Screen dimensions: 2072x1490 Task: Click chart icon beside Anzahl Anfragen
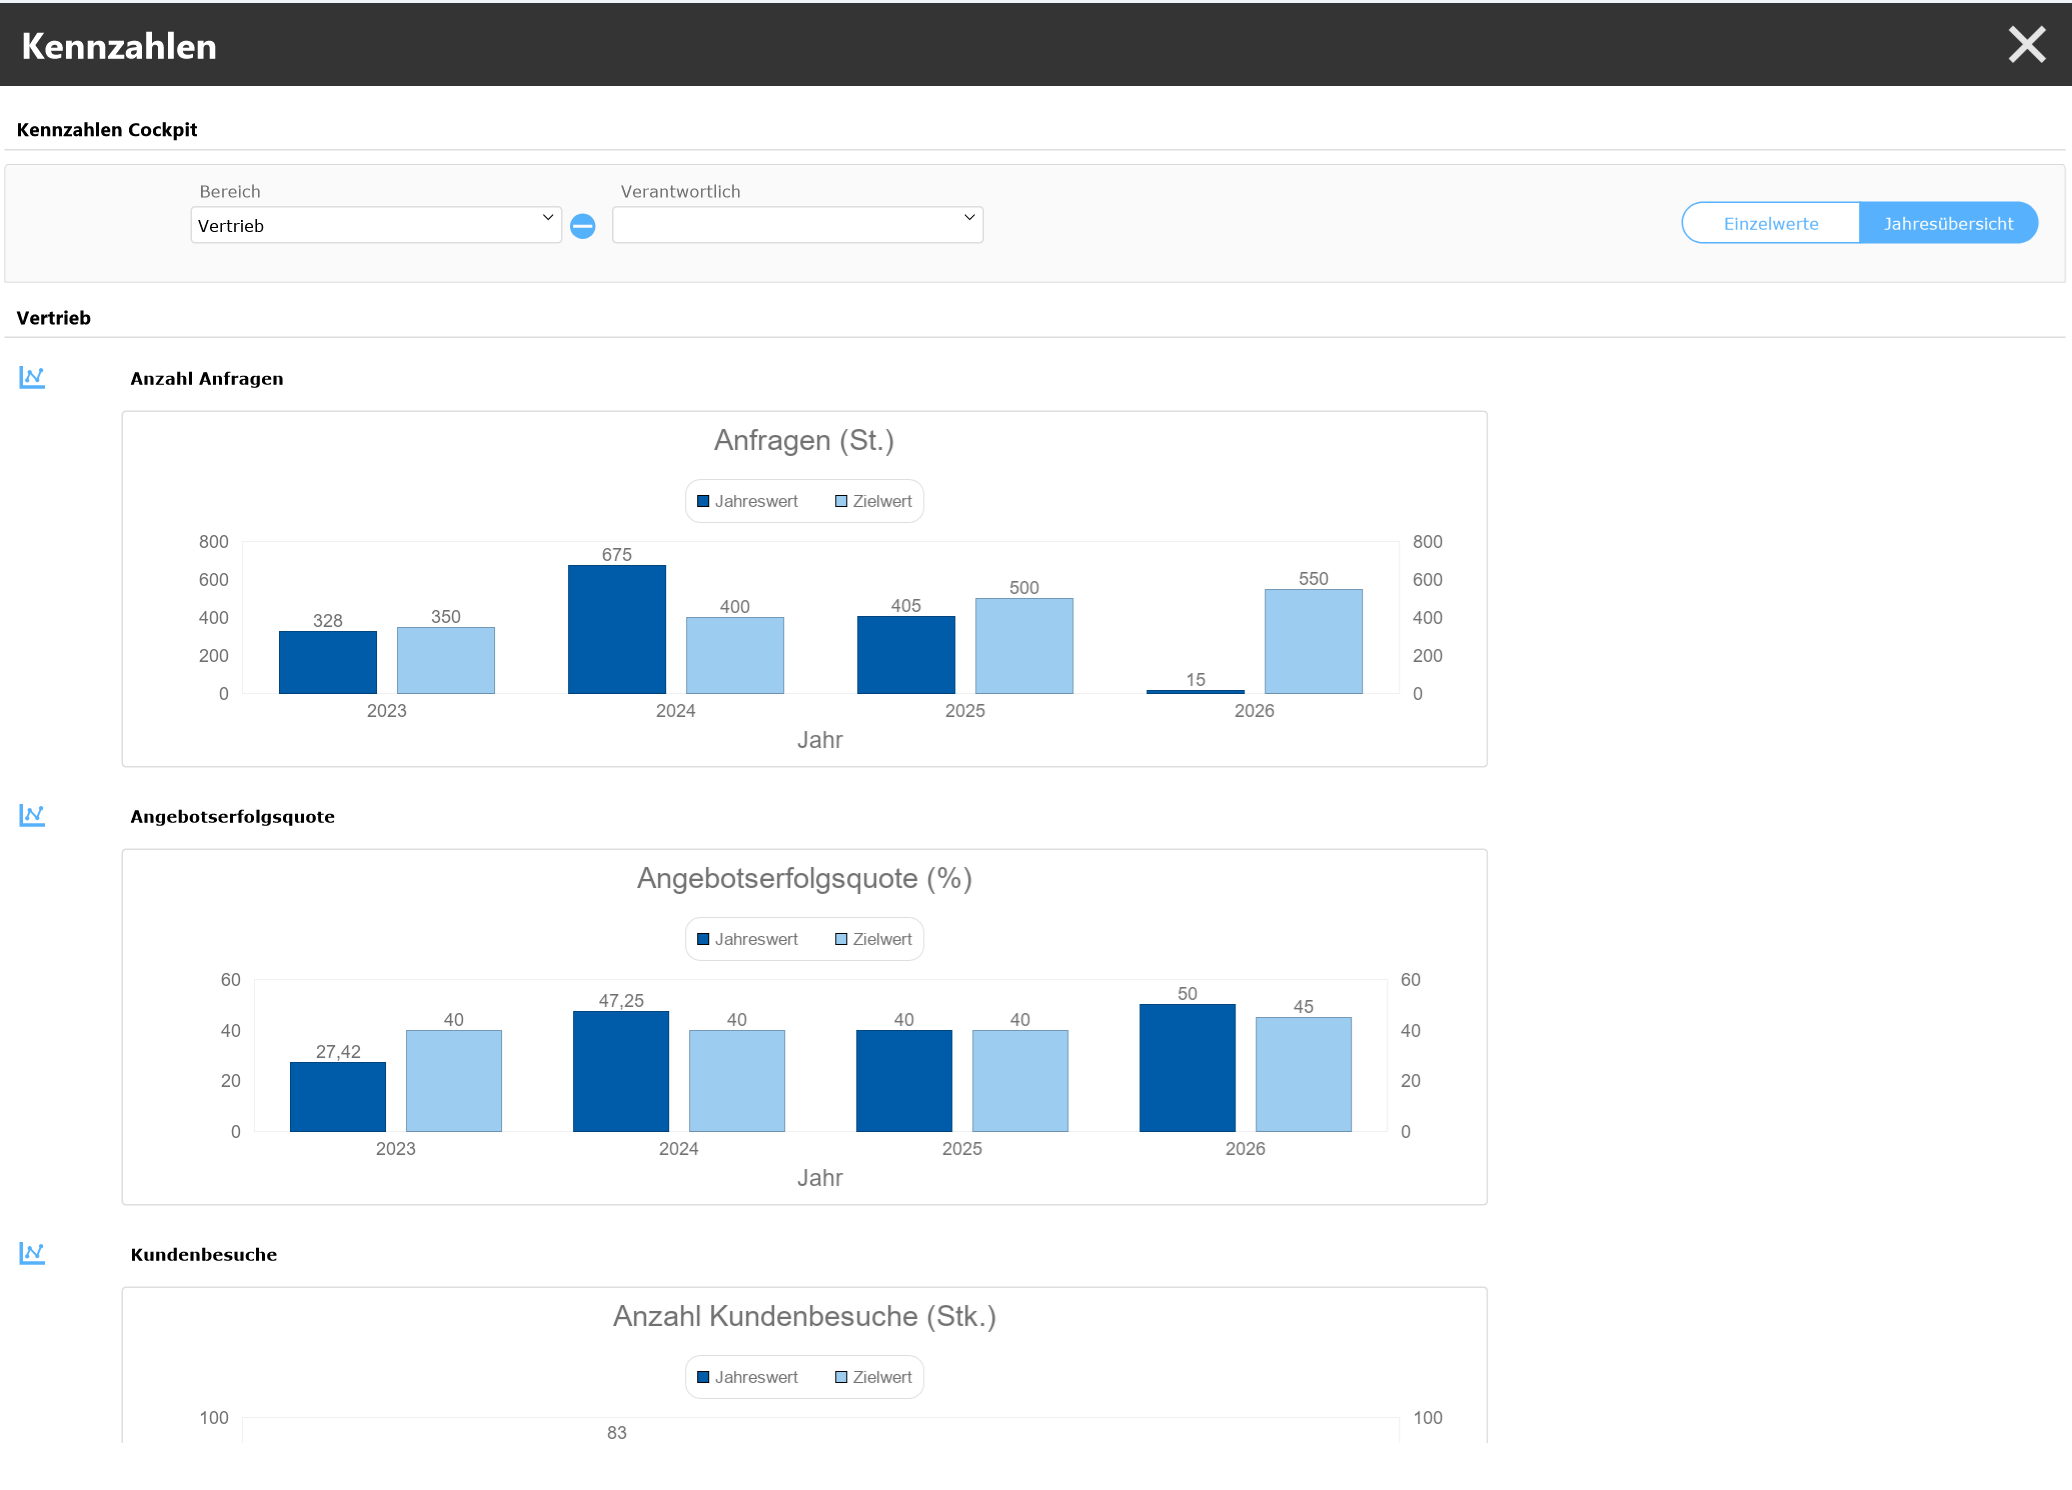(x=32, y=377)
